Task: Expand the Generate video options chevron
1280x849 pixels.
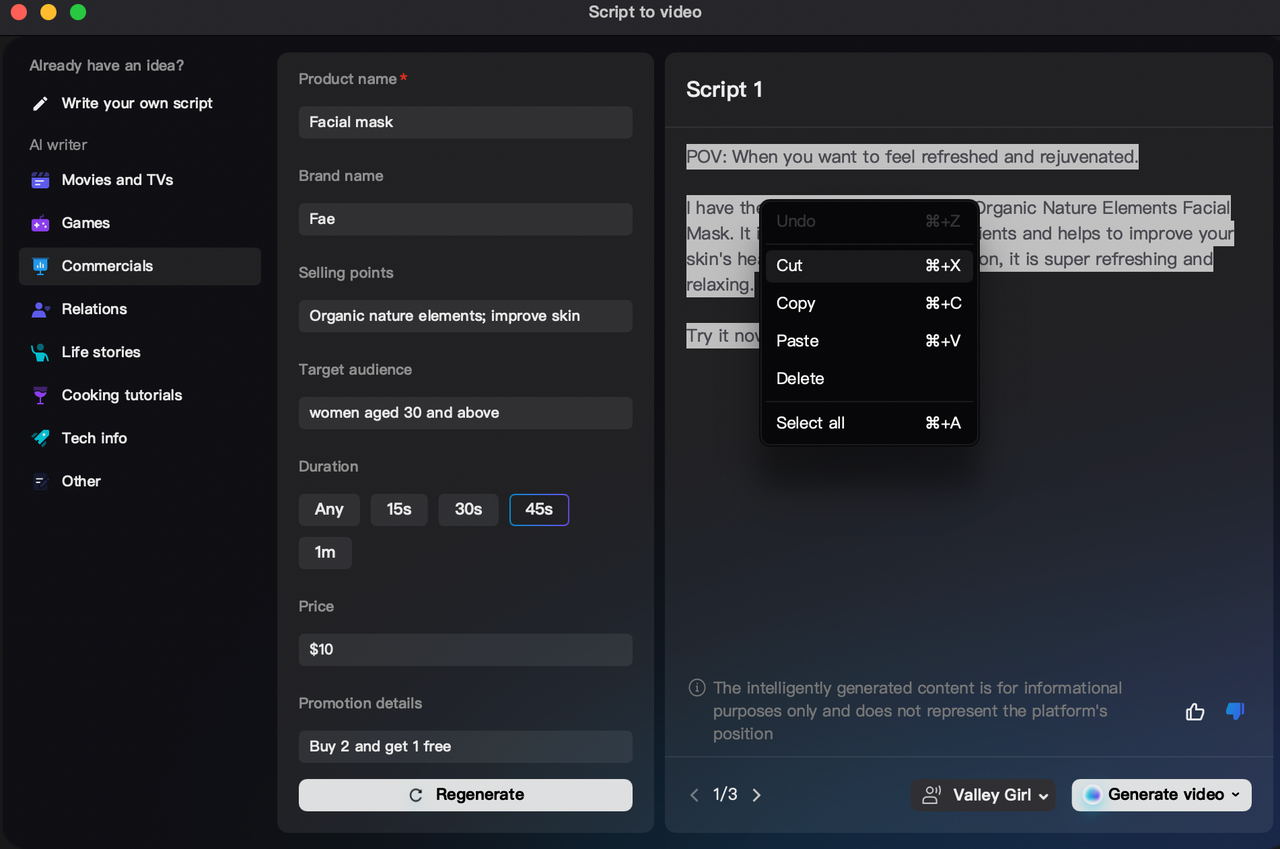Action: (x=1236, y=794)
